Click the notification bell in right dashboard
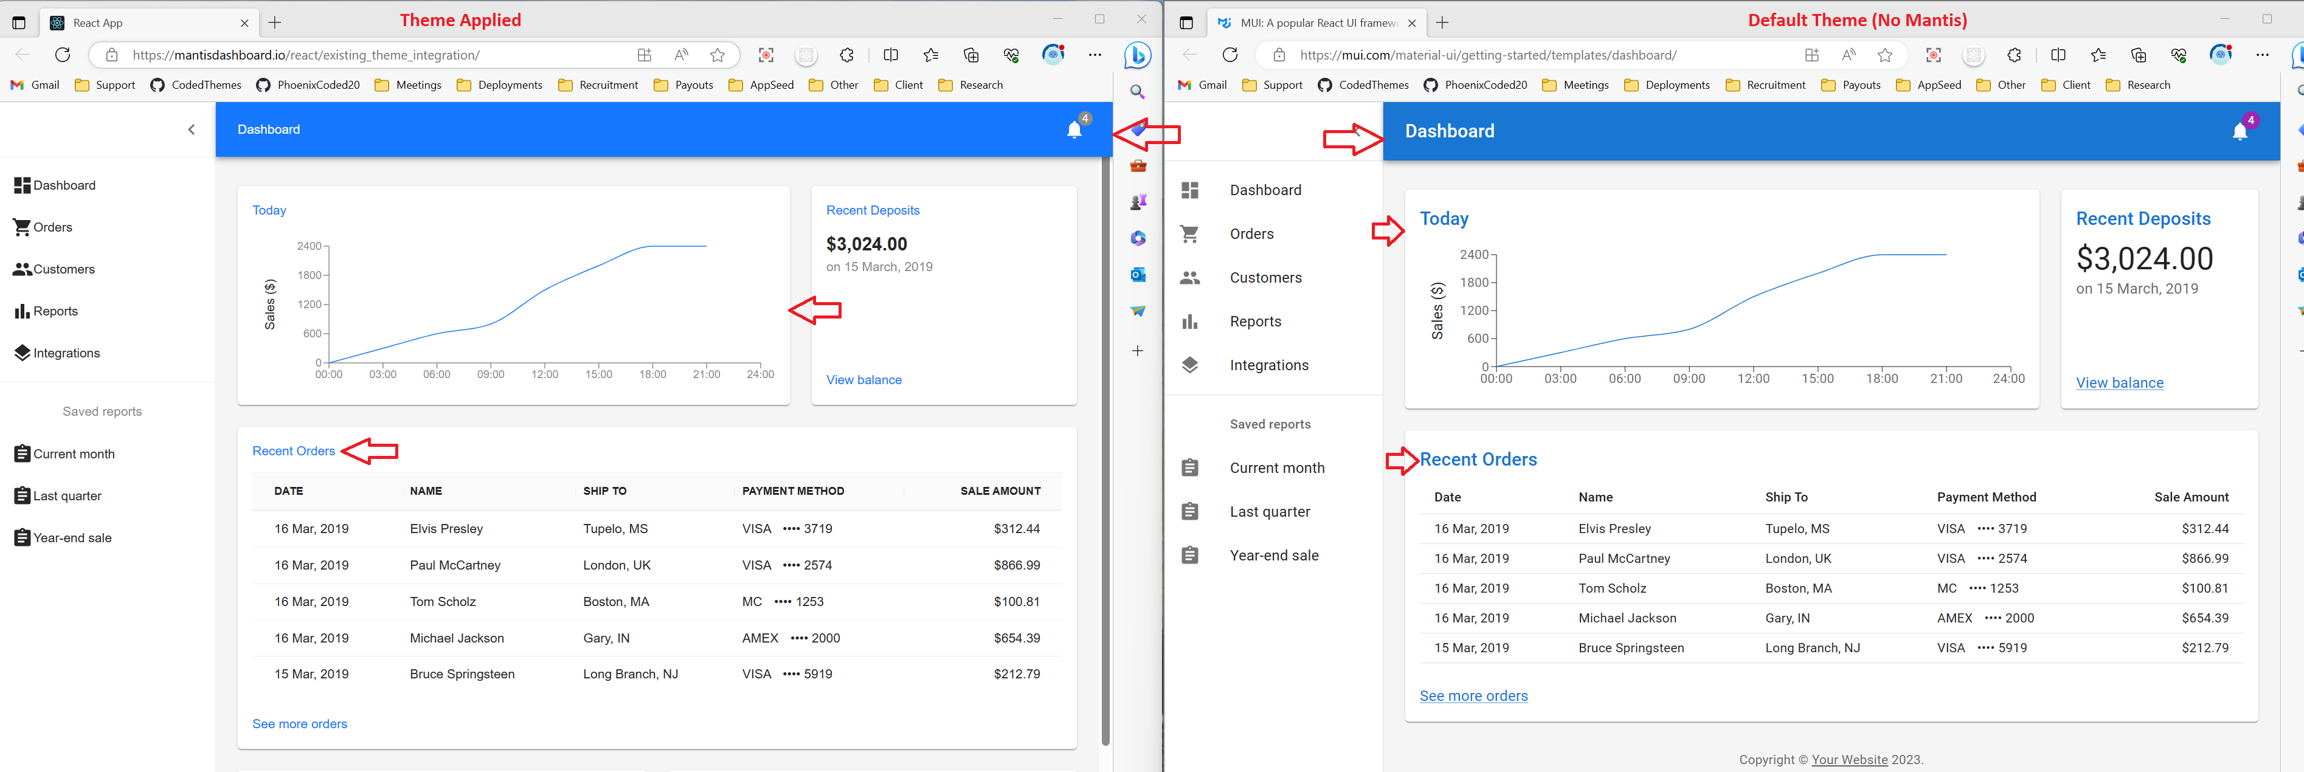 pos(2239,132)
